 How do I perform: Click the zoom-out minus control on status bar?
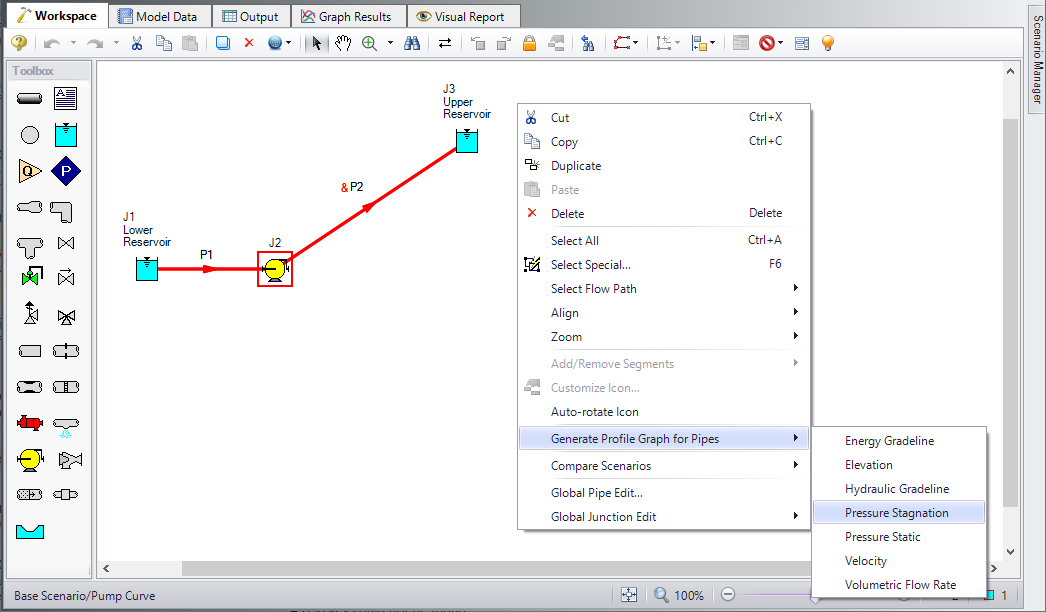[x=727, y=594]
